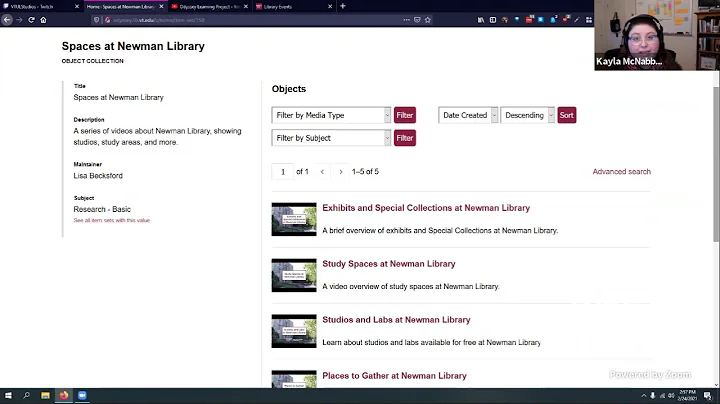Click the page number input field
This screenshot has height=404, width=720.
(283, 172)
